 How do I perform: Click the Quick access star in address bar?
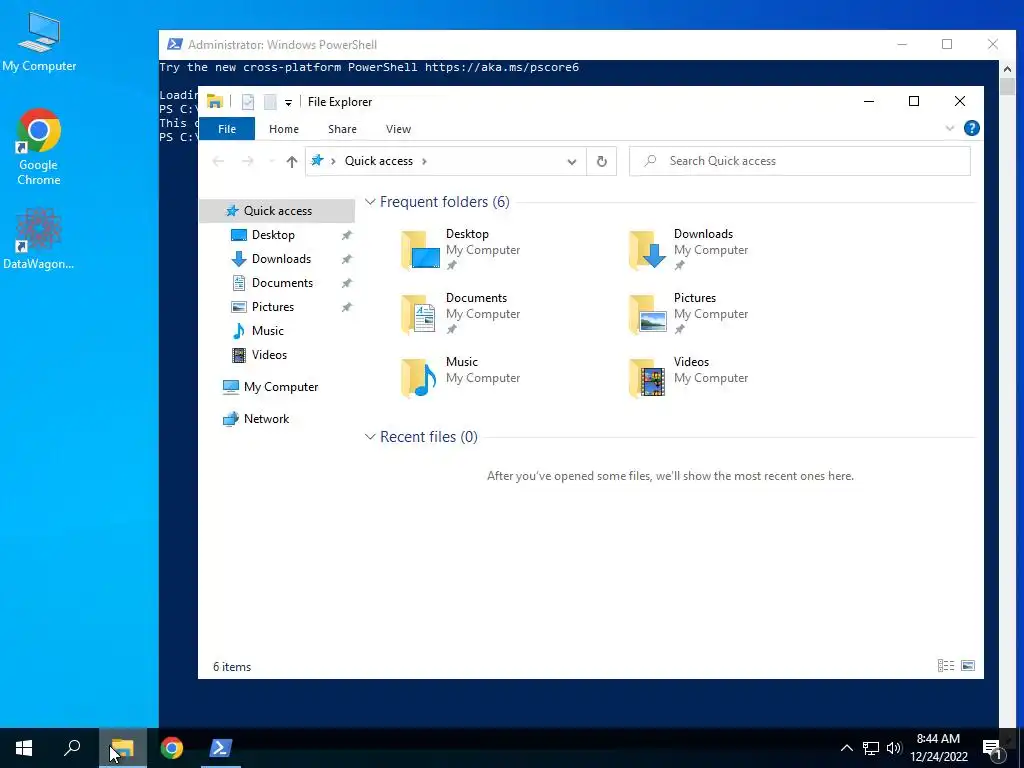pyautogui.click(x=317, y=161)
